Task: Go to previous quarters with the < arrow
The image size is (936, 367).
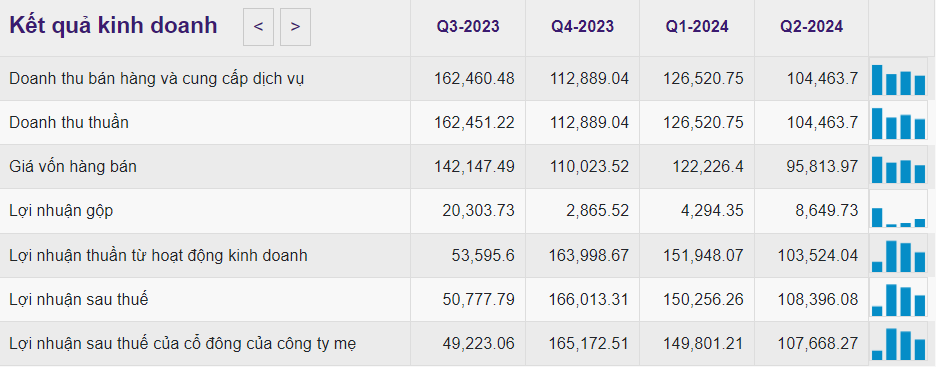Action: (258, 27)
